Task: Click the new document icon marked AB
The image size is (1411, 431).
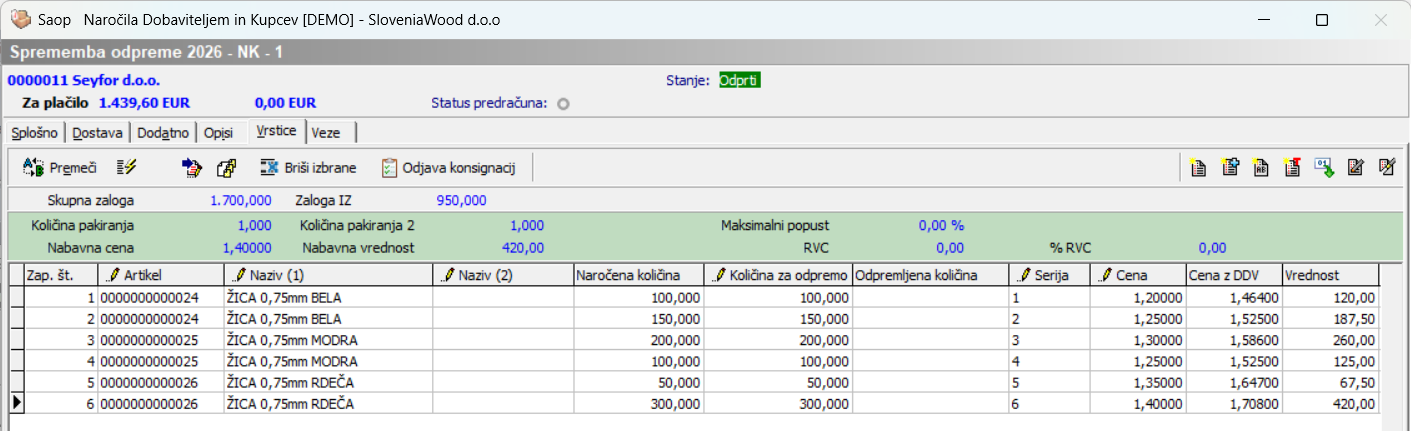Action: (x=1261, y=168)
